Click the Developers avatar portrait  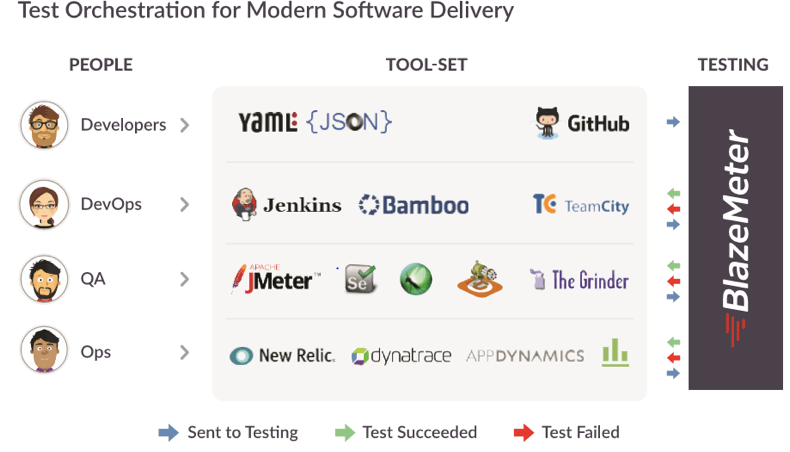pos(44,125)
